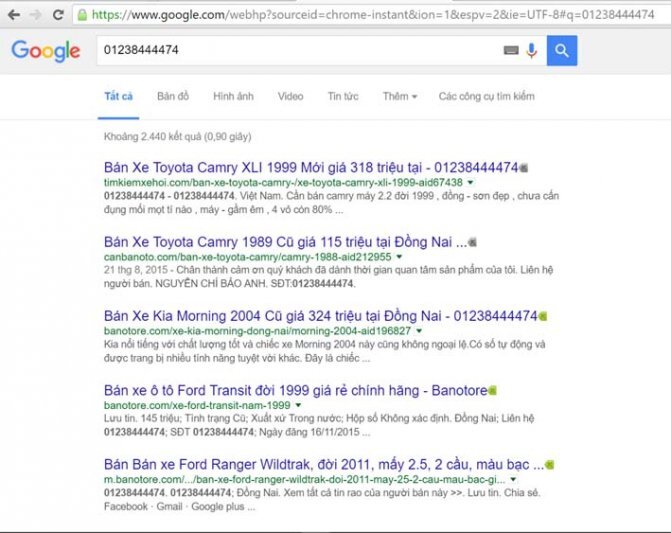Image resolution: width=671 pixels, height=533 pixels.
Task: Click m.banotore.com Ford Ranger URL text
Action: pos(305,480)
